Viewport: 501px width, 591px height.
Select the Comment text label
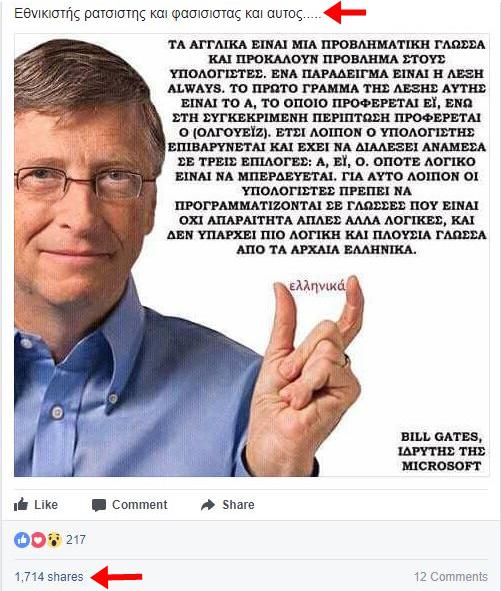coord(139,505)
